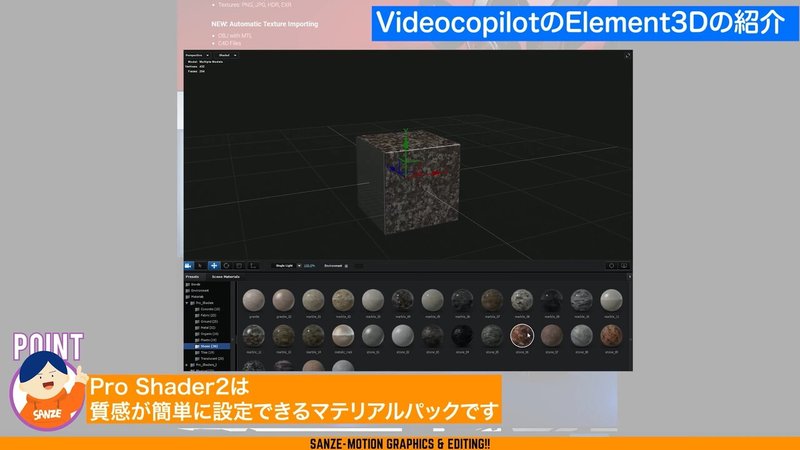Open the Concrete (20) subfolder

tap(208, 309)
